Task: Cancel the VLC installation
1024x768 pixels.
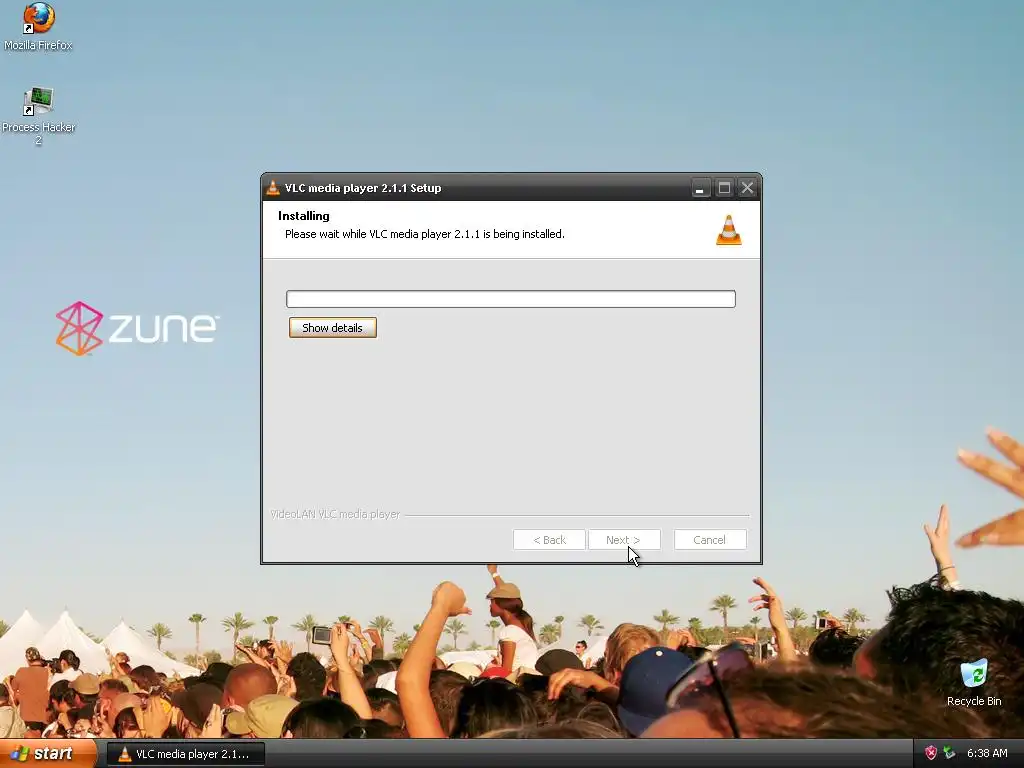Action: point(709,540)
